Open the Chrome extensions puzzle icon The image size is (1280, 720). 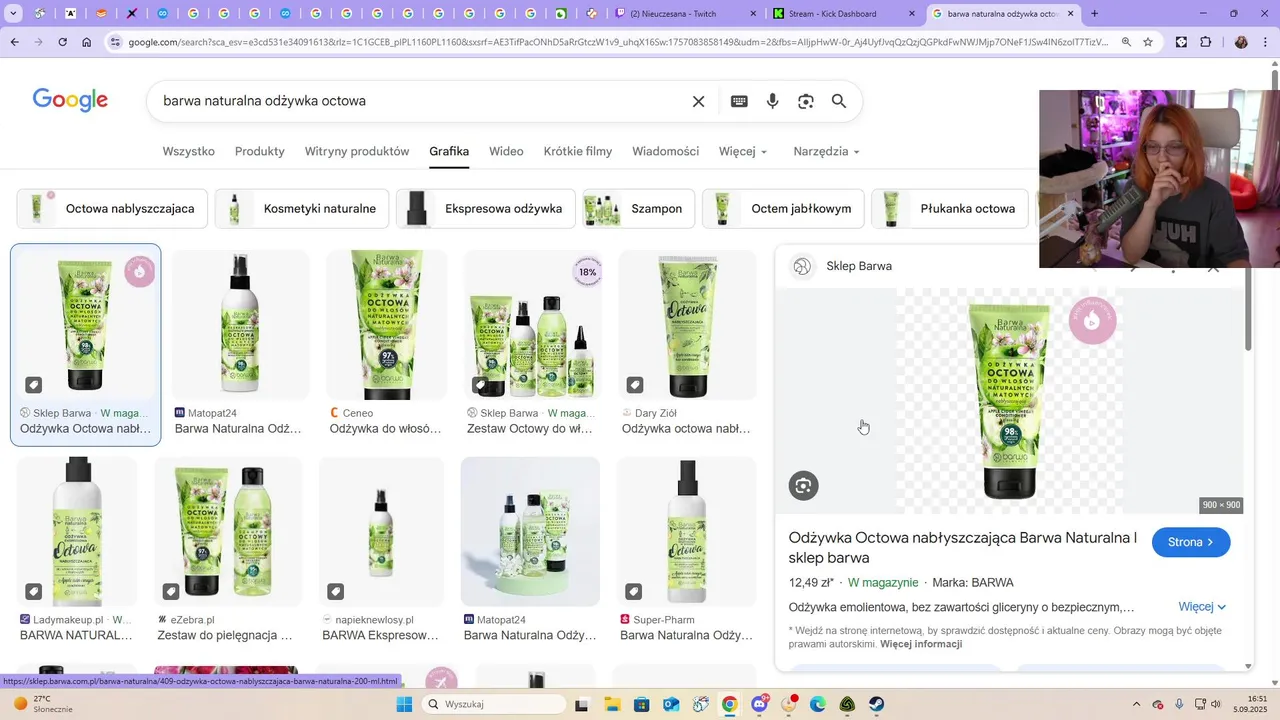click(1206, 42)
